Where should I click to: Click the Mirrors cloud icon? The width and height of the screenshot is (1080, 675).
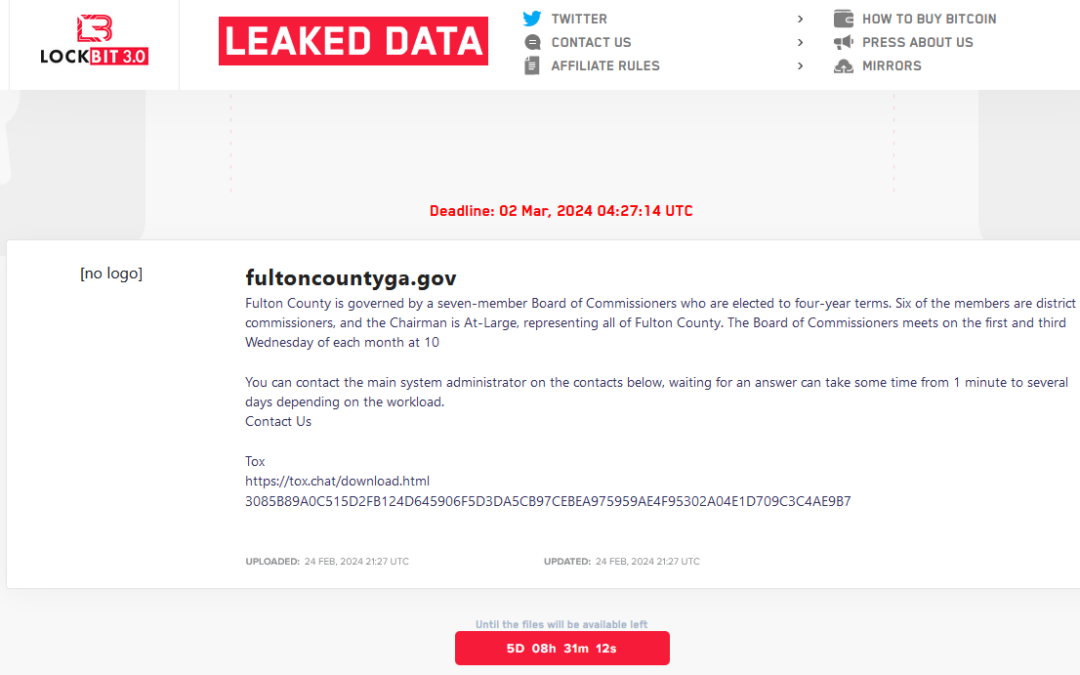(843, 66)
